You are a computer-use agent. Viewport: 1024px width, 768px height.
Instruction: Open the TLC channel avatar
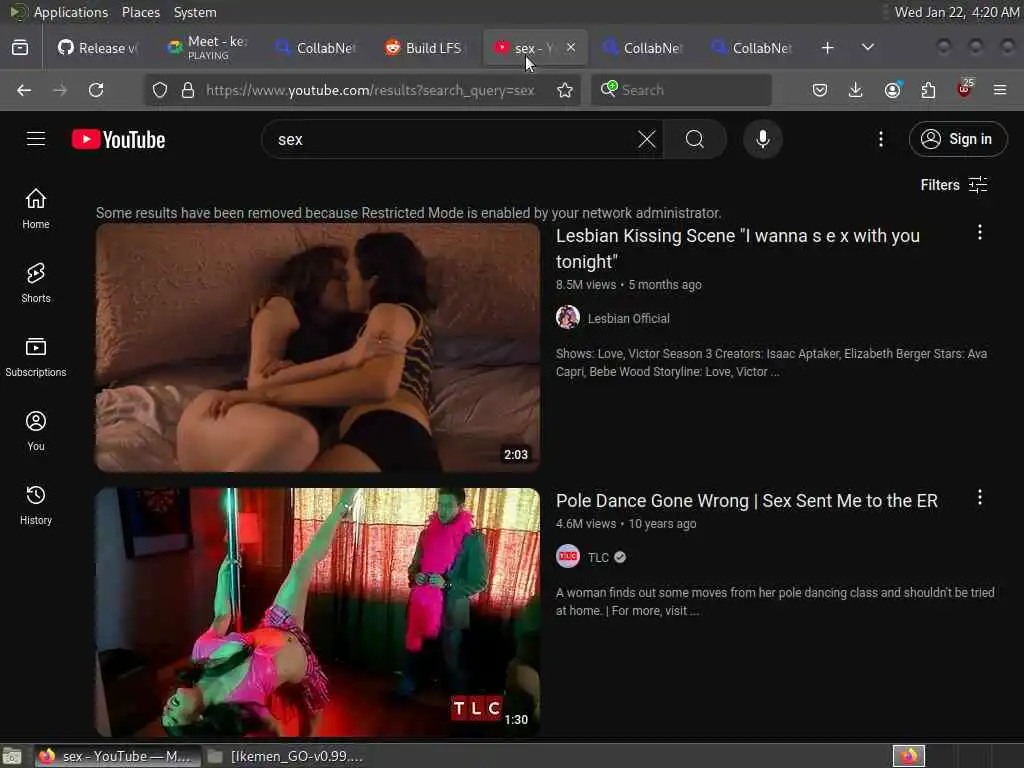click(568, 556)
